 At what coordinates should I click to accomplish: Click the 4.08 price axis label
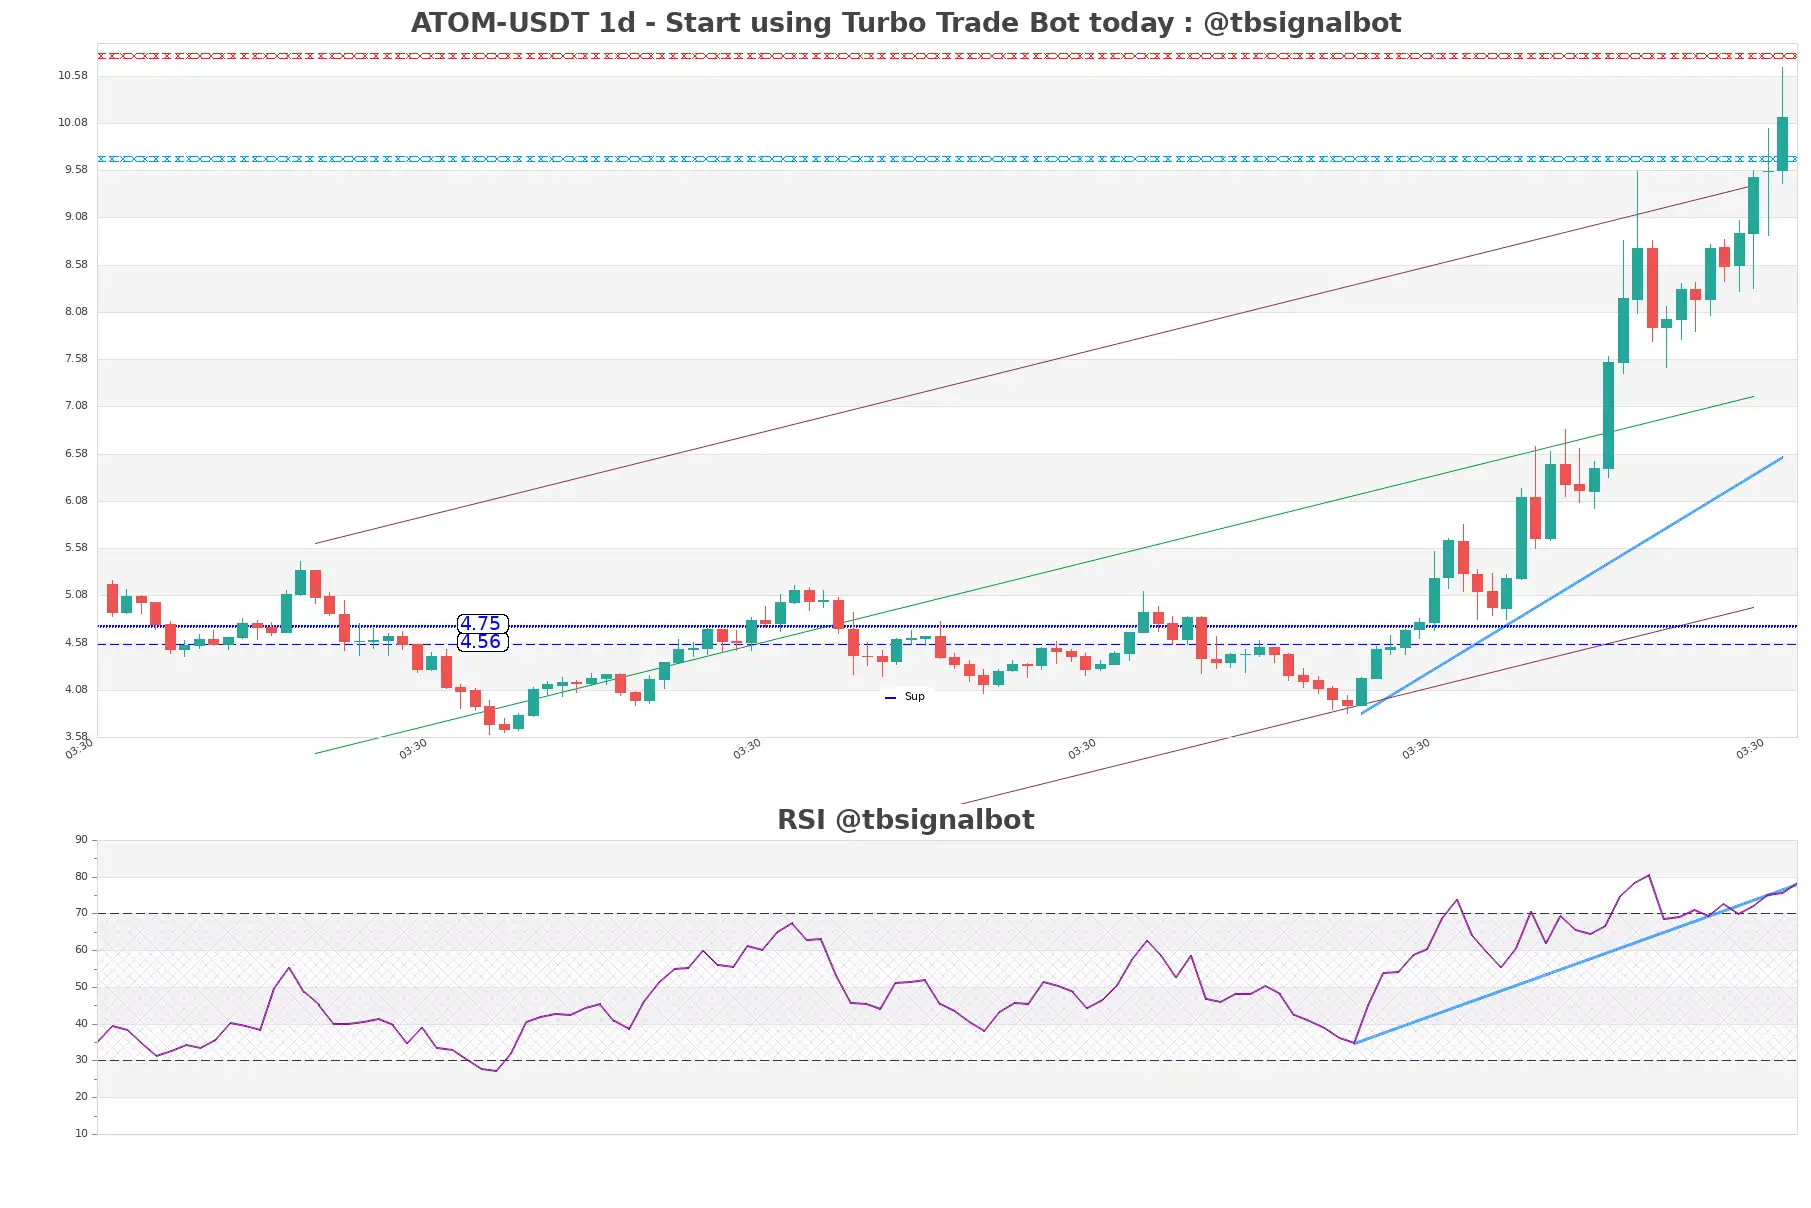tap(76, 690)
